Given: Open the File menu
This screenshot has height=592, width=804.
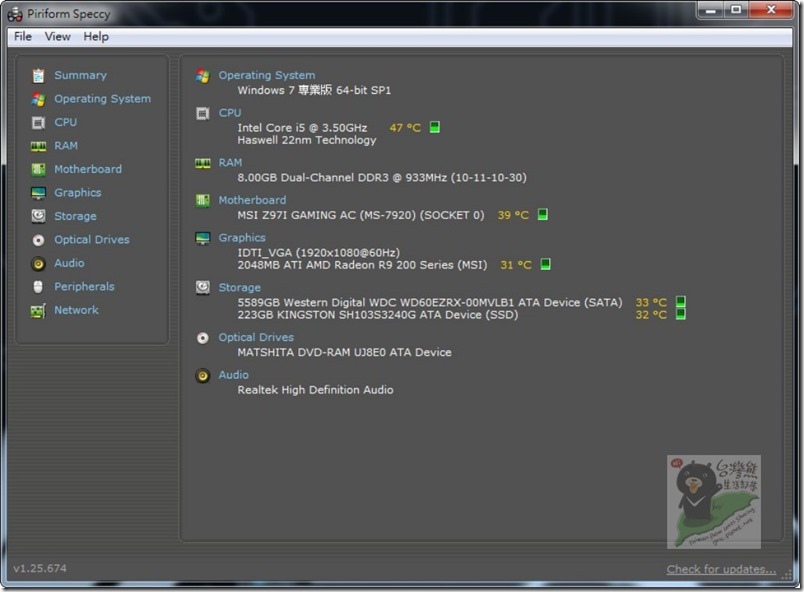Looking at the screenshot, I should [23, 36].
